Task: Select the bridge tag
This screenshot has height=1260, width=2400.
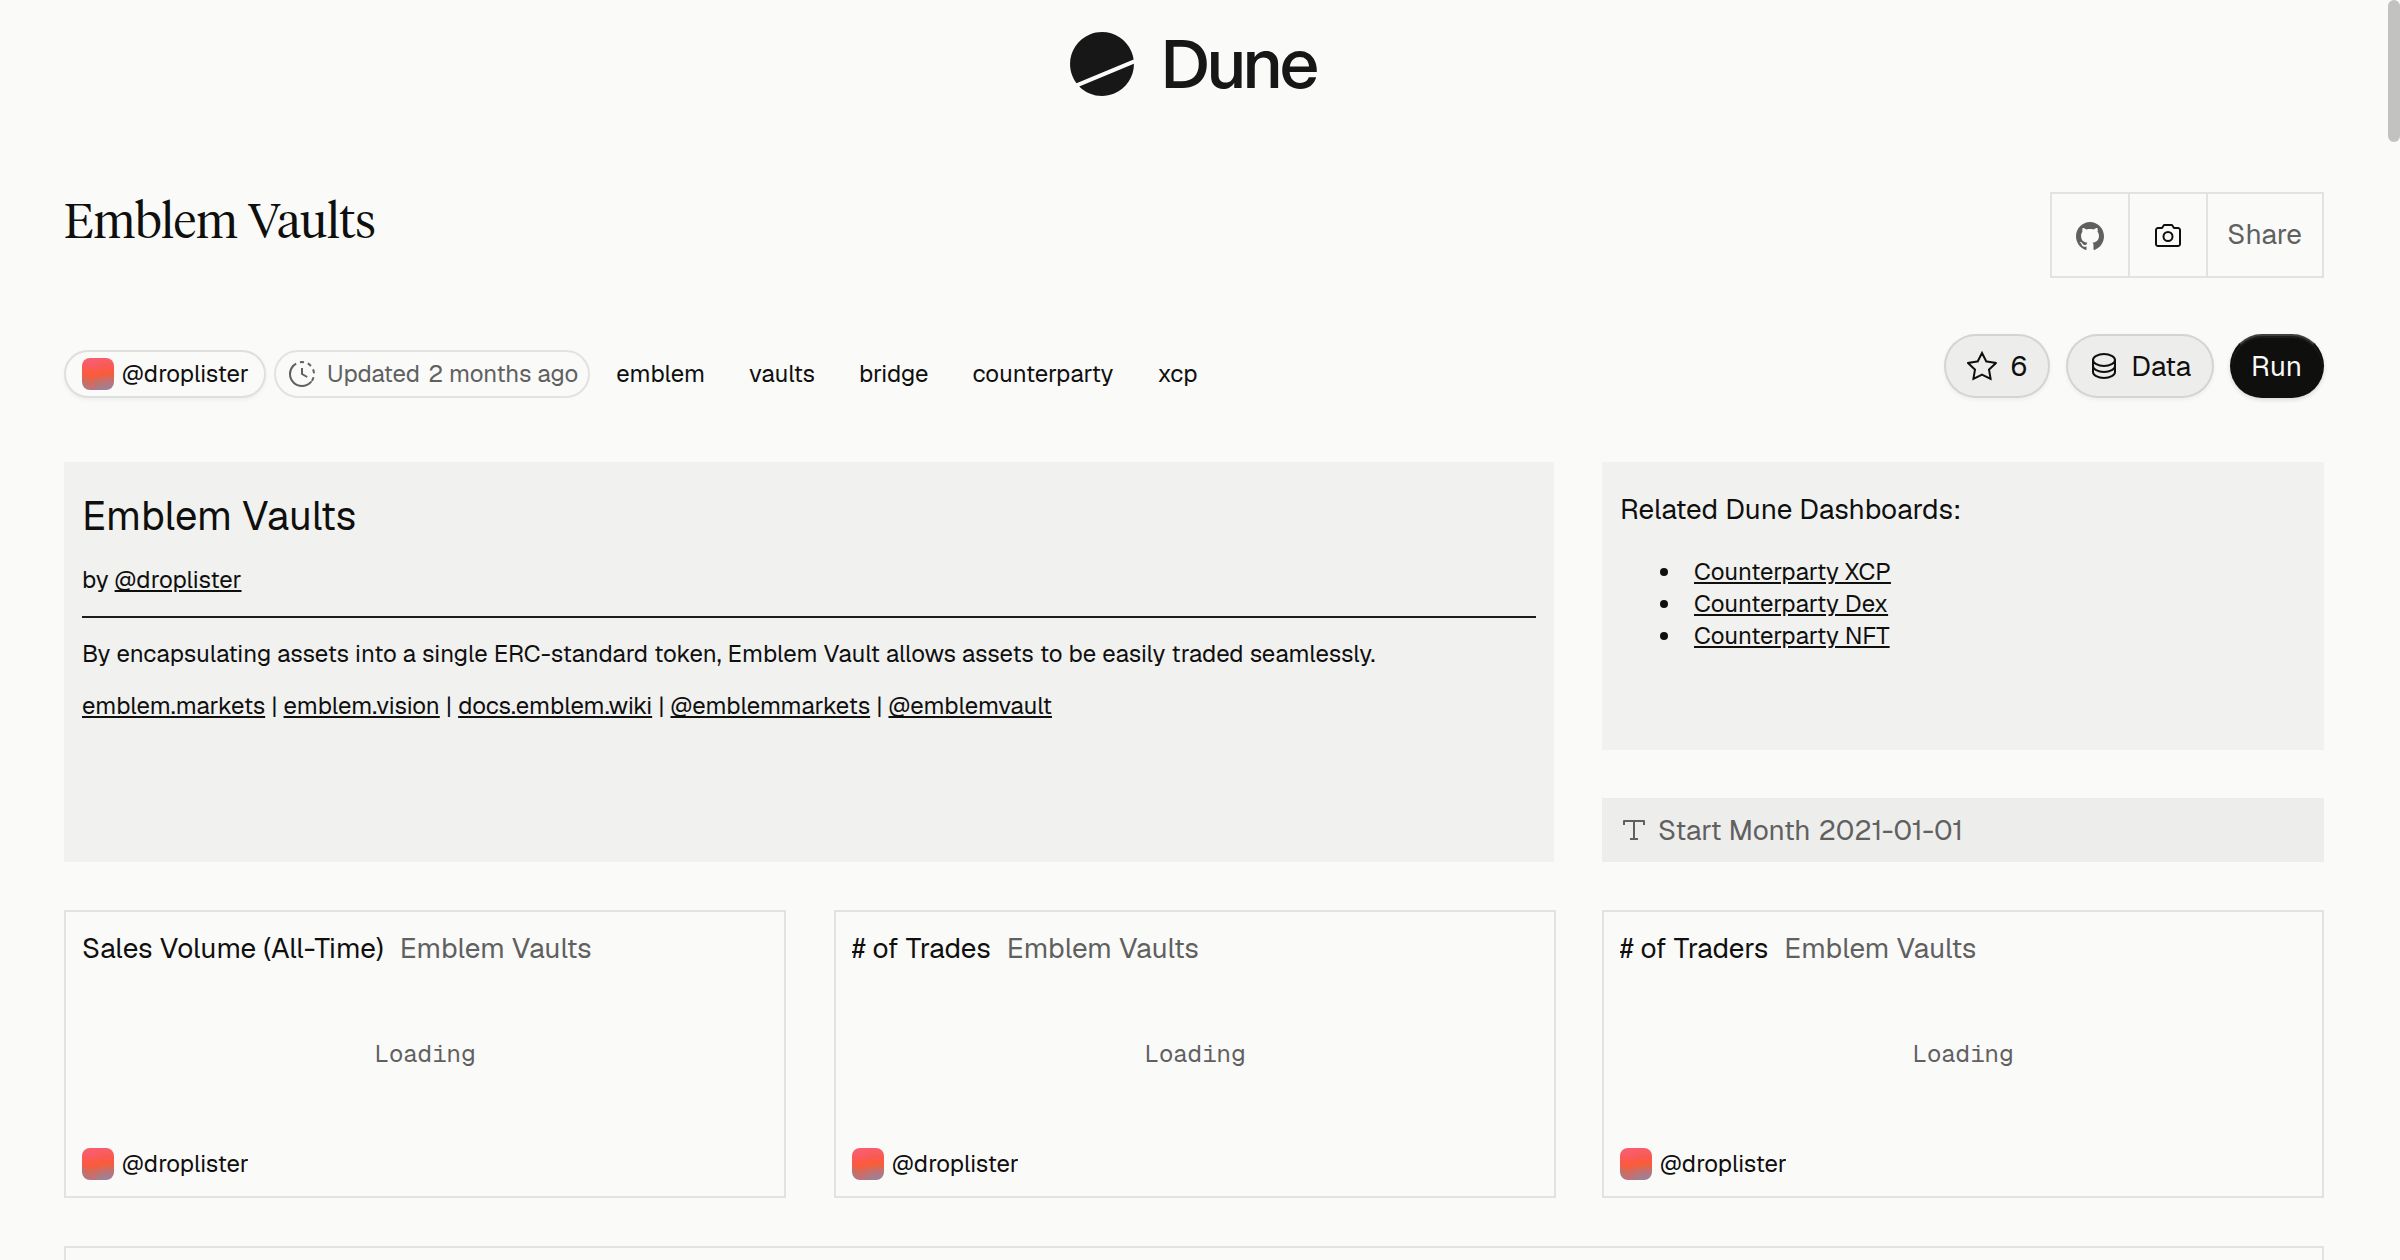Action: point(893,374)
